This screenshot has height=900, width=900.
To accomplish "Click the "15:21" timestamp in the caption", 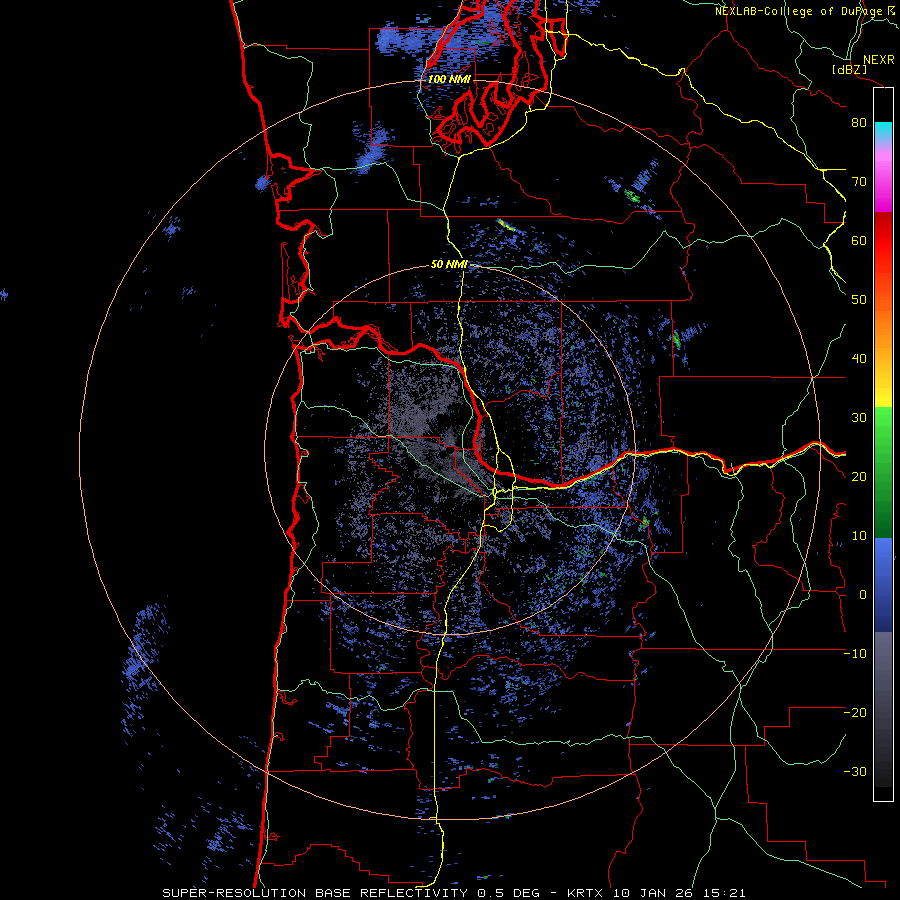I will [x=726, y=893].
